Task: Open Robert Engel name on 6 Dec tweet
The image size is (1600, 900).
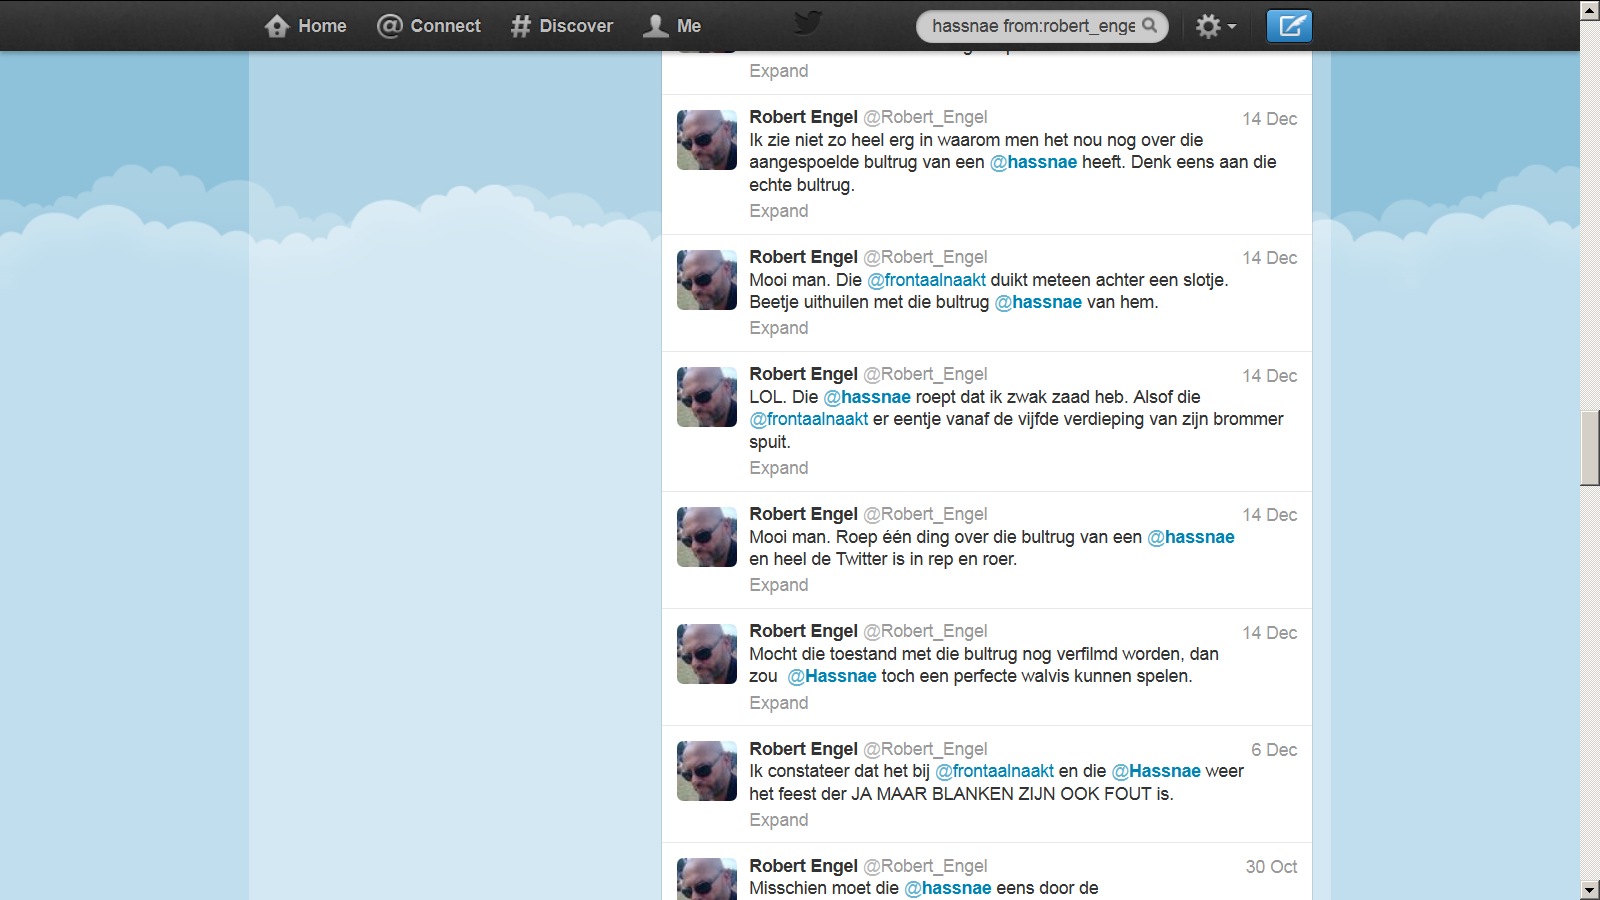Action: click(804, 749)
